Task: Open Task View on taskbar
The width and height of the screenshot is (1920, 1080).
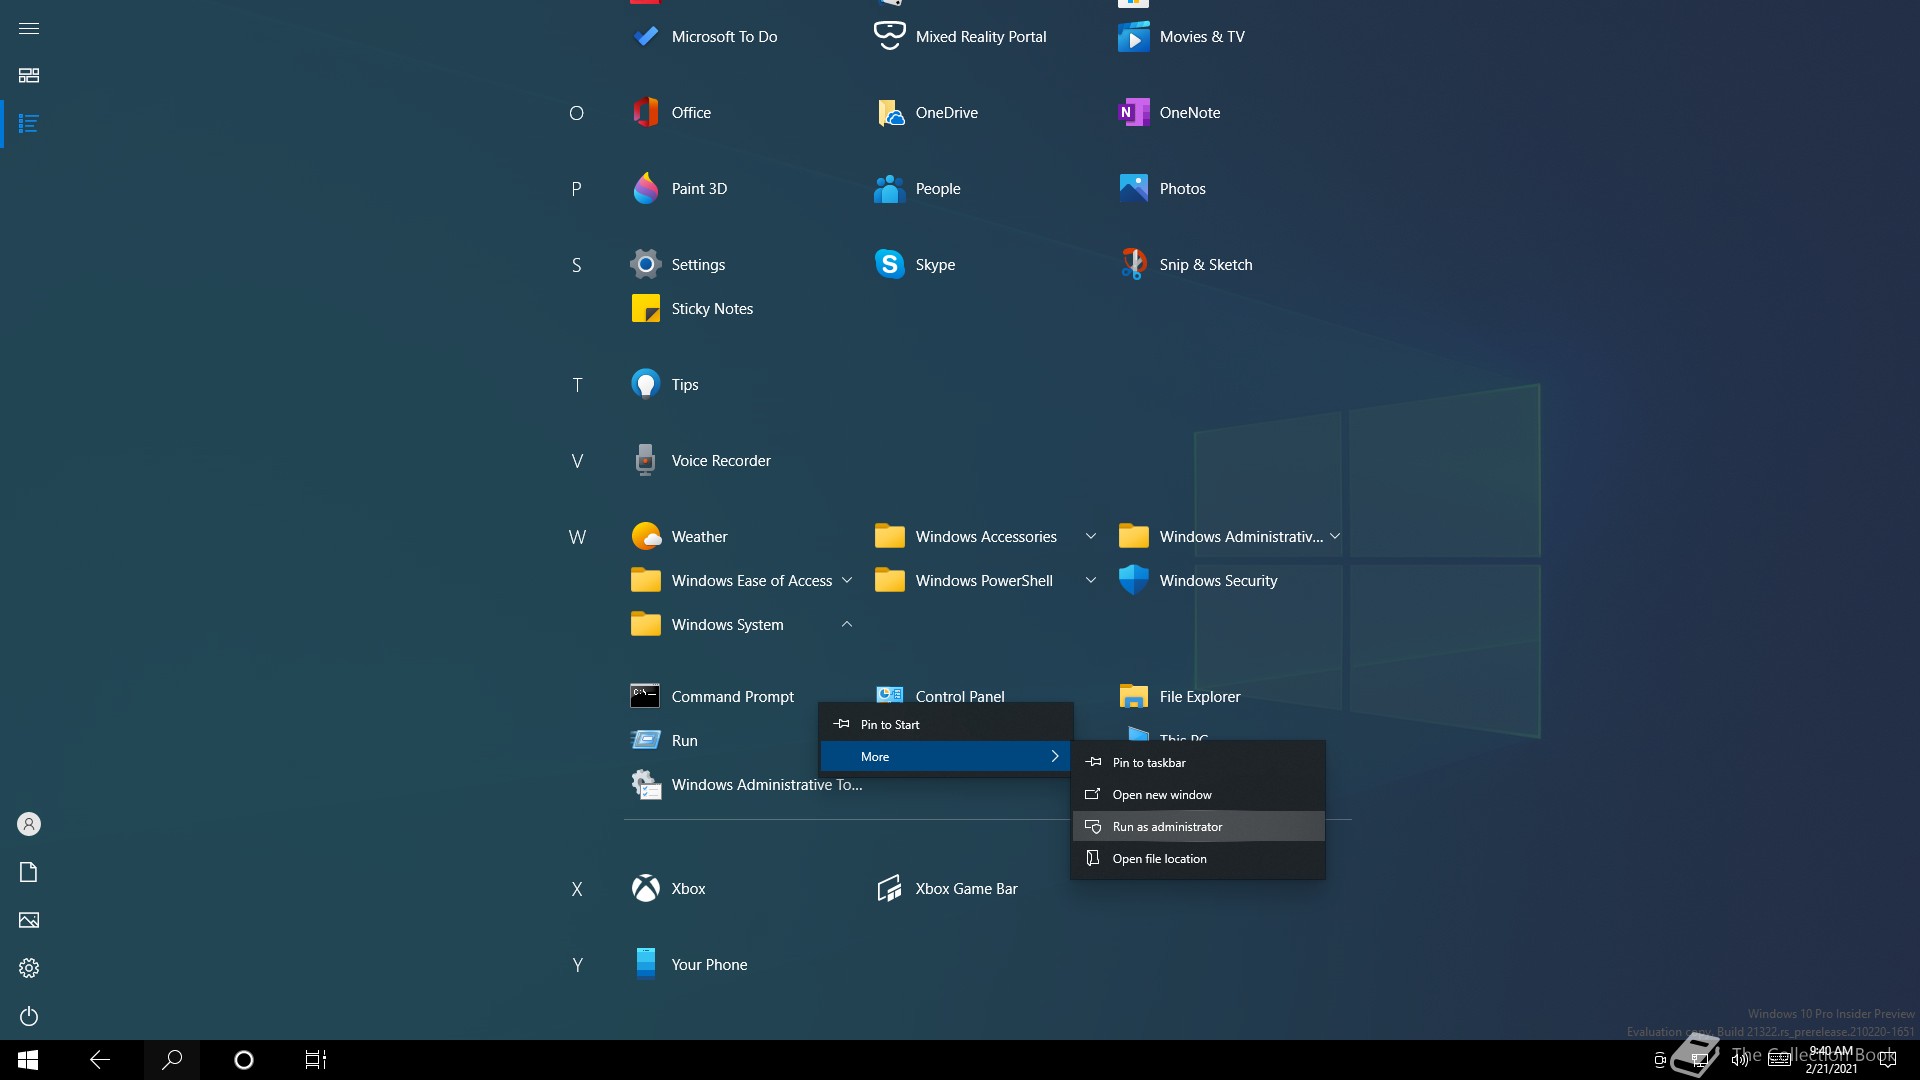Action: click(x=316, y=1060)
